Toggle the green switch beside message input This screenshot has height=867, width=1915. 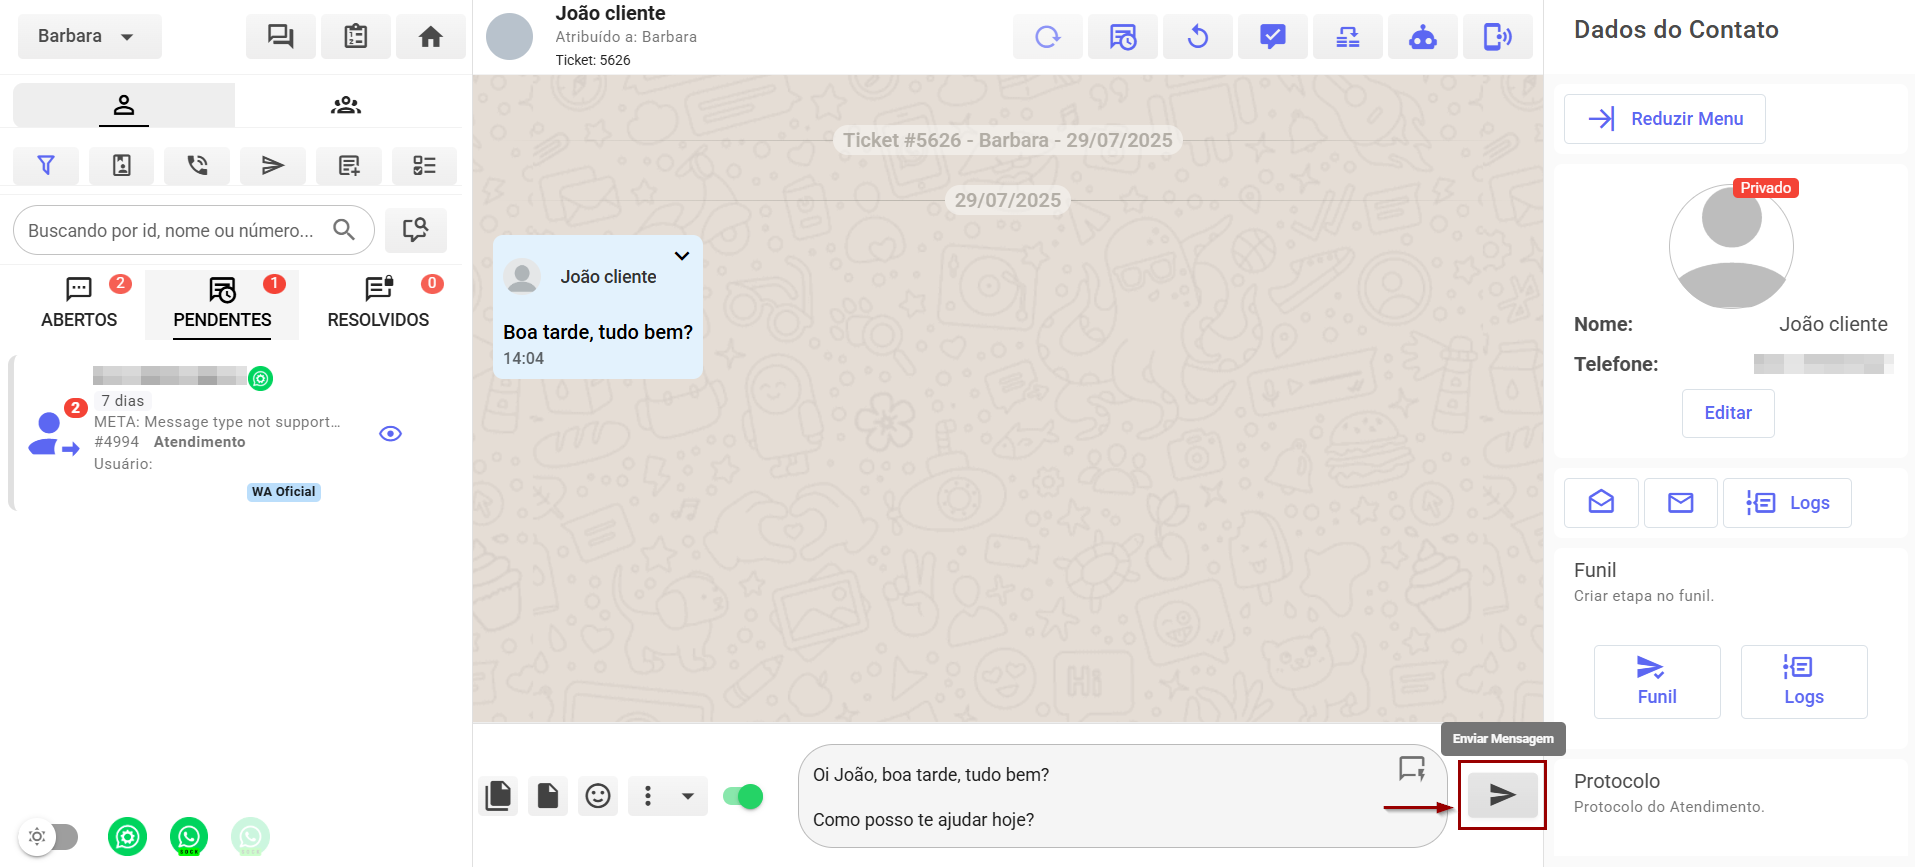point(743,796)
